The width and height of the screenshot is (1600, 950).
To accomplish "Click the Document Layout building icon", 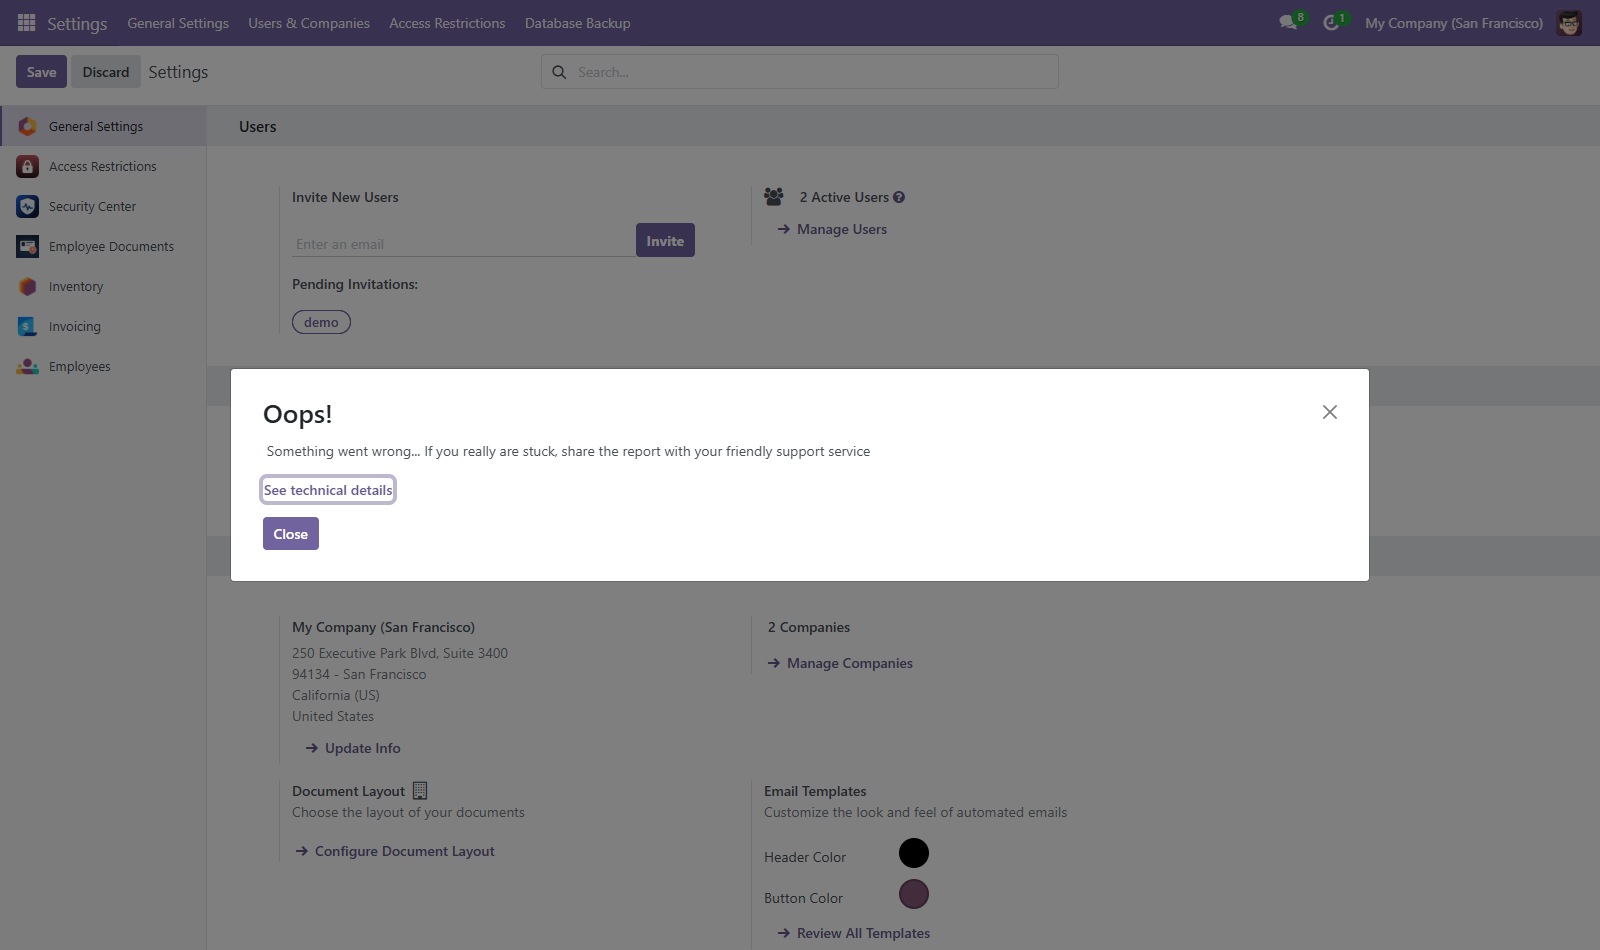I will 420,790.
